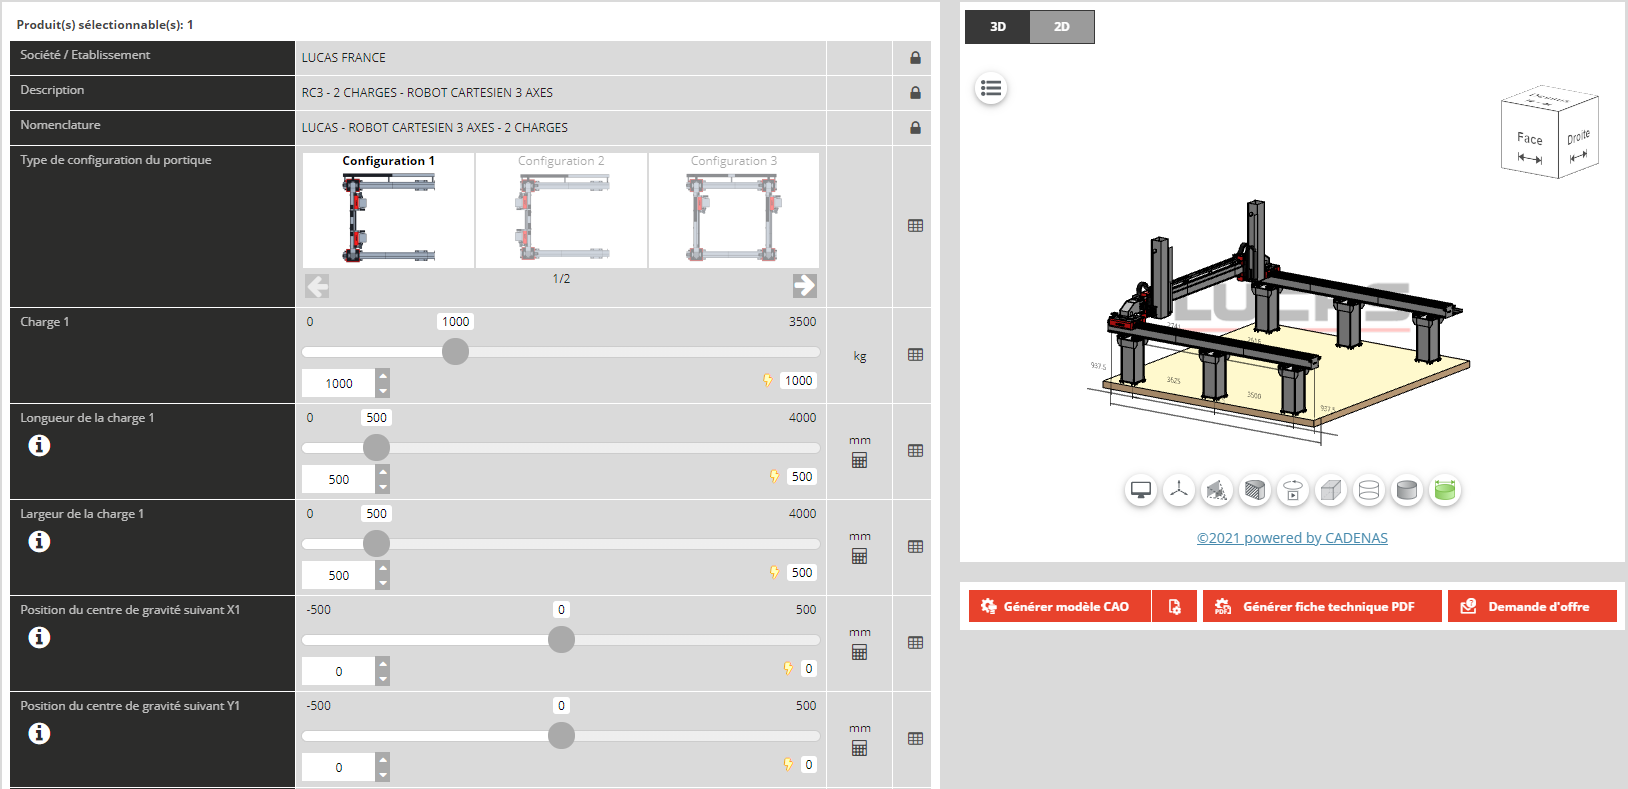Select Configuration 2 thumbnail
1628x789 pixels.
pos(562,210)
